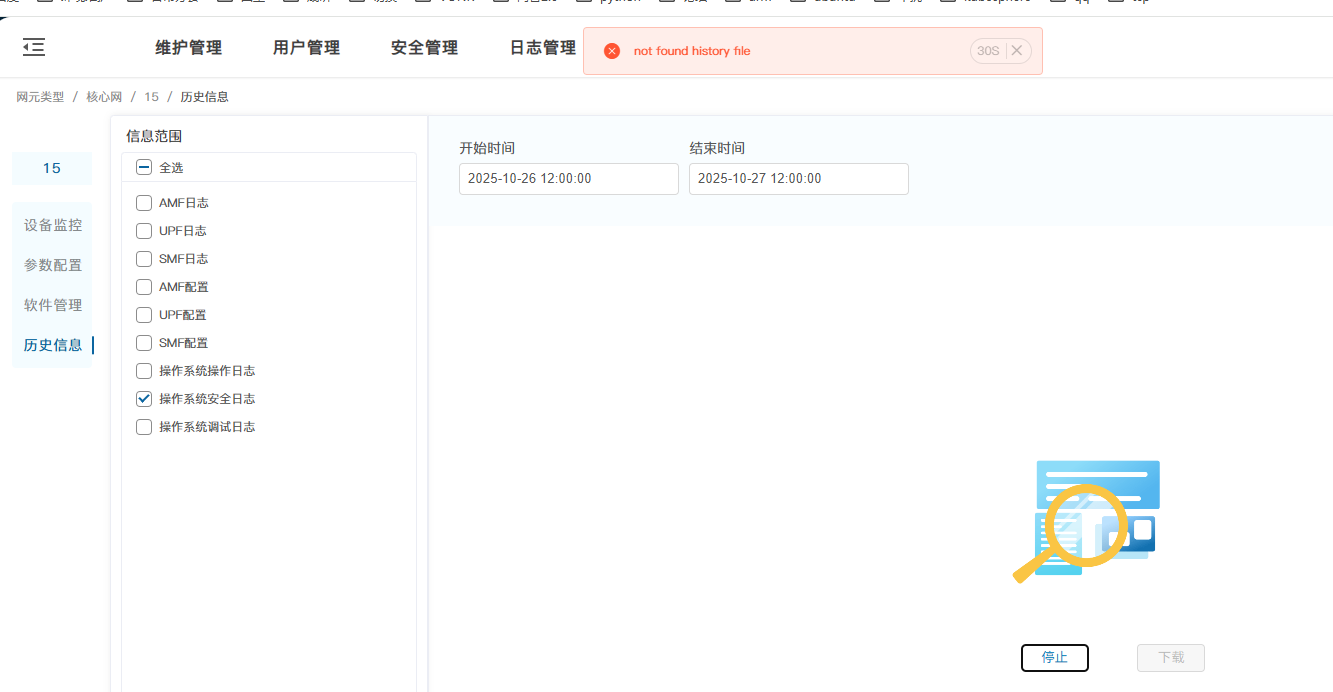Go to 用户管理 in the top navigation

(x=306, y=48)
